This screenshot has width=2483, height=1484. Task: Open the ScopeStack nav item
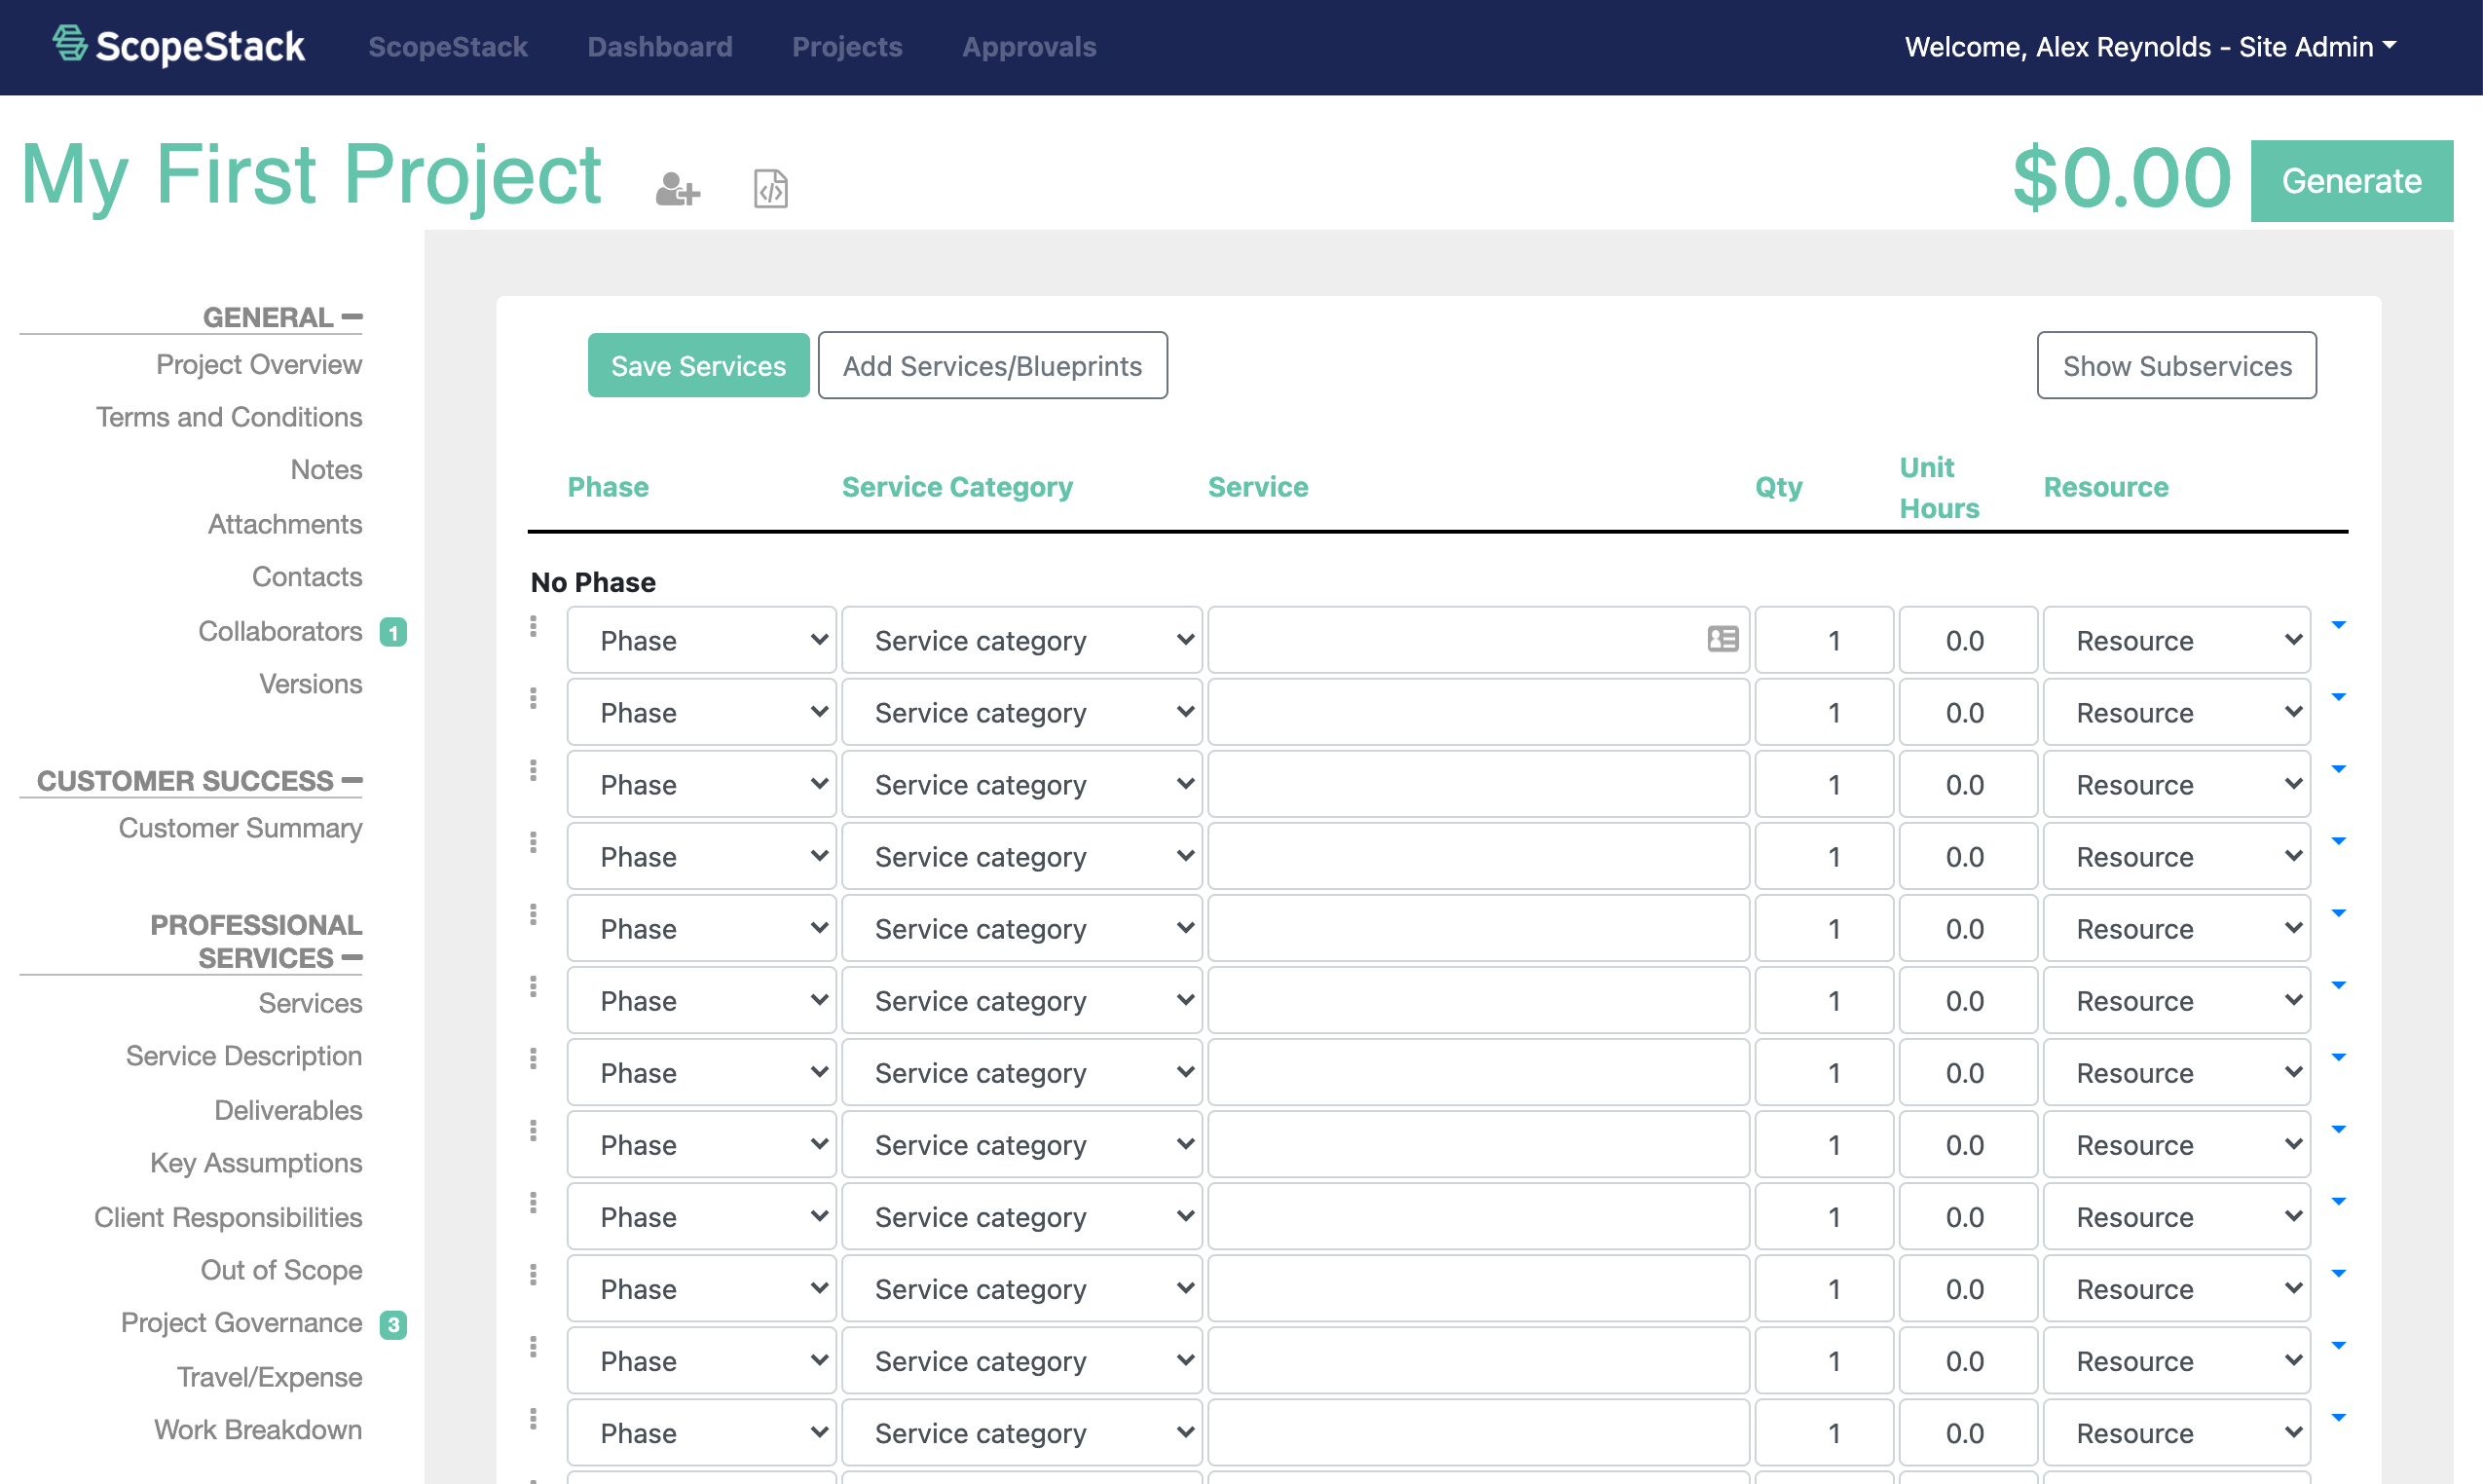point(448,47)
